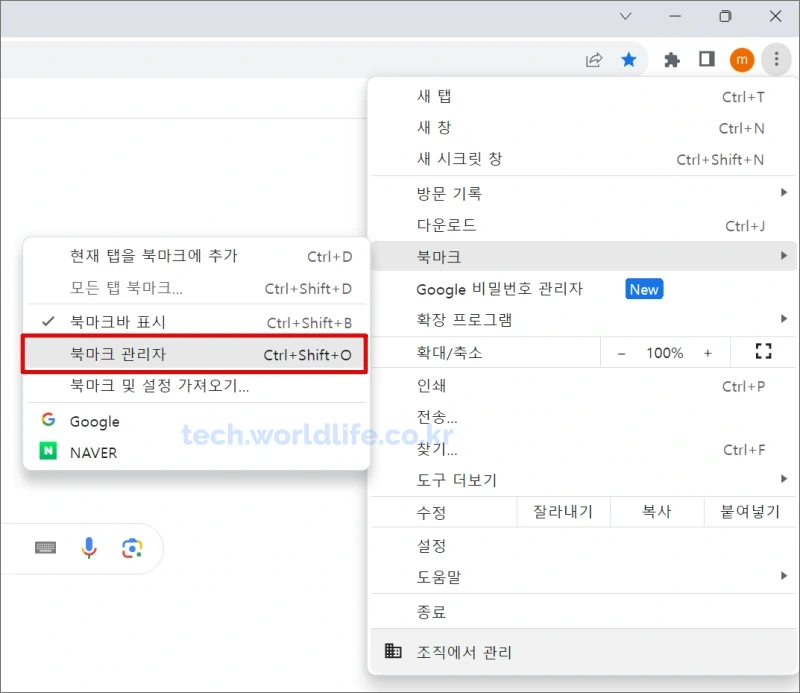Click the Google Lens camera icon
Viewport: 800px width, 693px height.
pyautogui.click(x=133, y=548)
